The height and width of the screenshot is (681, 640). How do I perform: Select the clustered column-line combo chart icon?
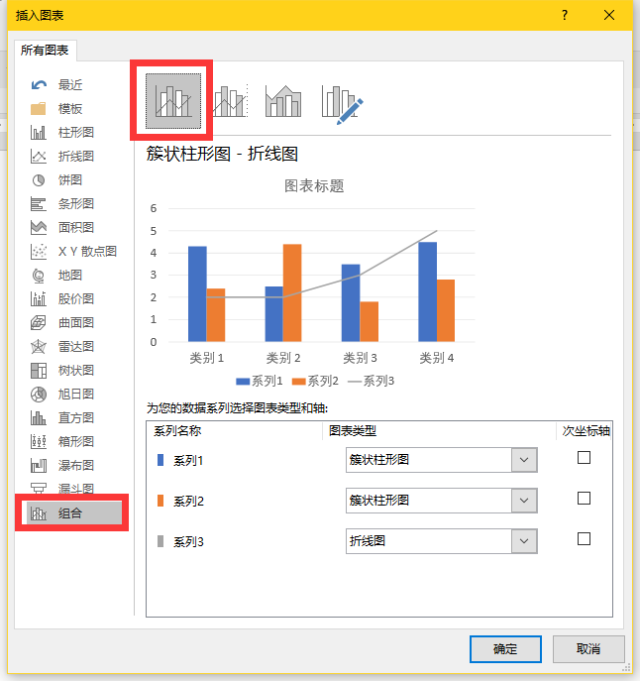tap(173, 101)
